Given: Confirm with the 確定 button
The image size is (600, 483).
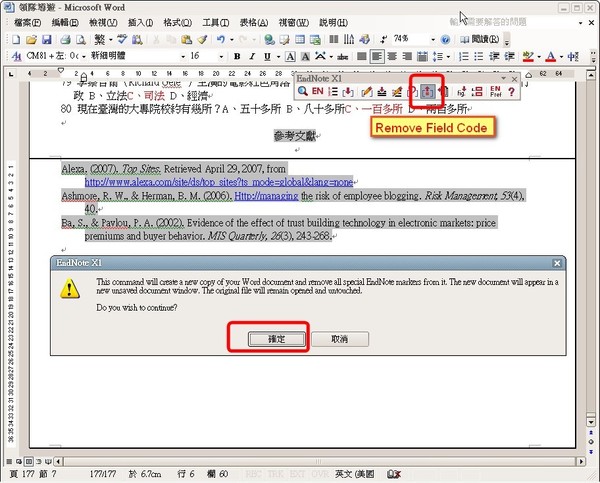Looking at the screenshot, I should [277, 339].
